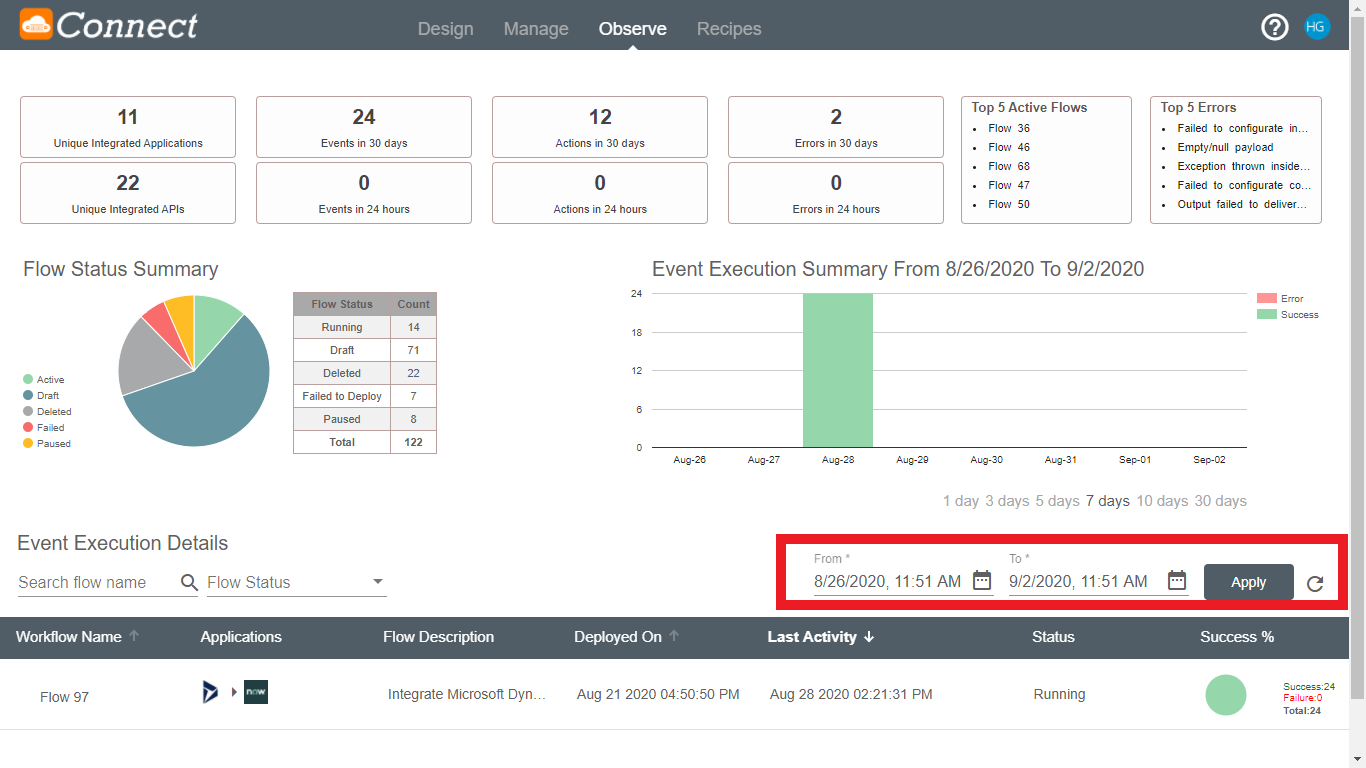Click the green Aug-28 bar in chart
The height and width of the screenshot is (768, 1366).
click(x=838, y=370)
